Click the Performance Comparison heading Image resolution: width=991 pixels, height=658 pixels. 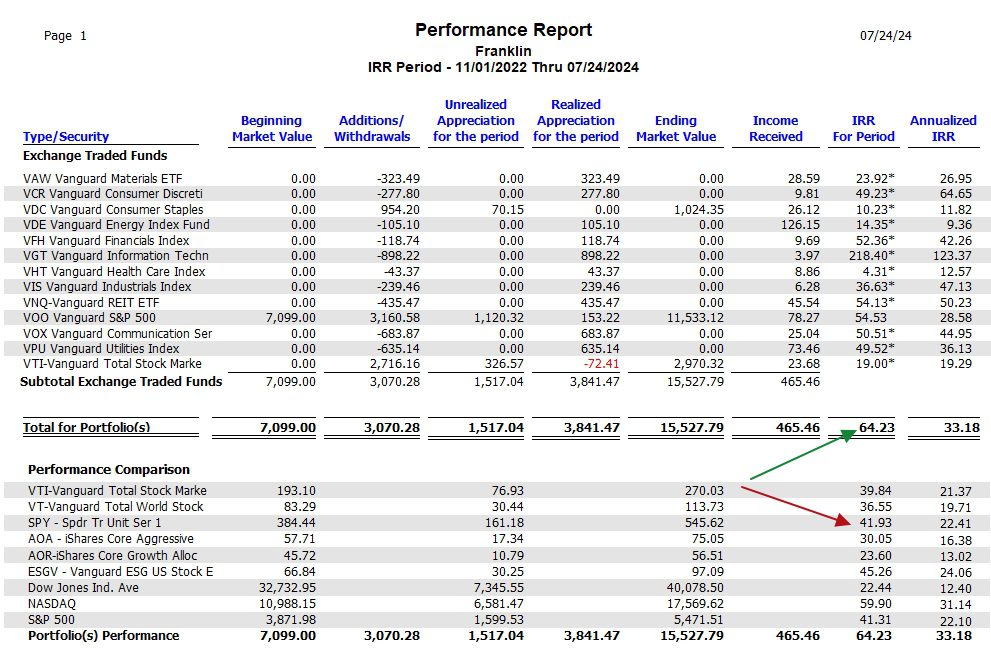[109, 470]
